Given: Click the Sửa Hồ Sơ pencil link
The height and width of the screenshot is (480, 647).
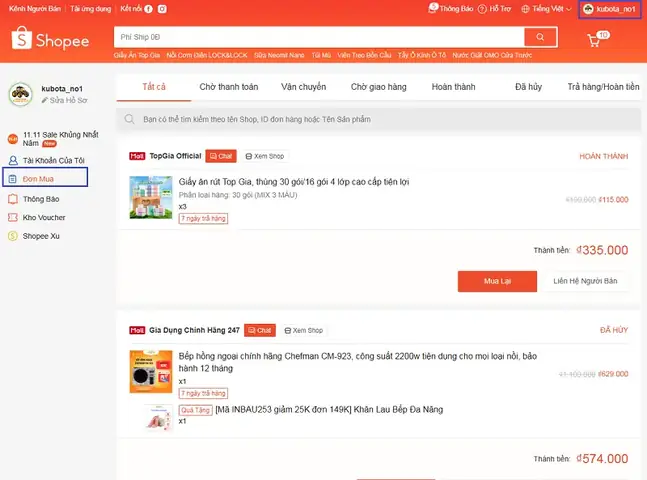Looking at the screenshot, I should point(64,100).
